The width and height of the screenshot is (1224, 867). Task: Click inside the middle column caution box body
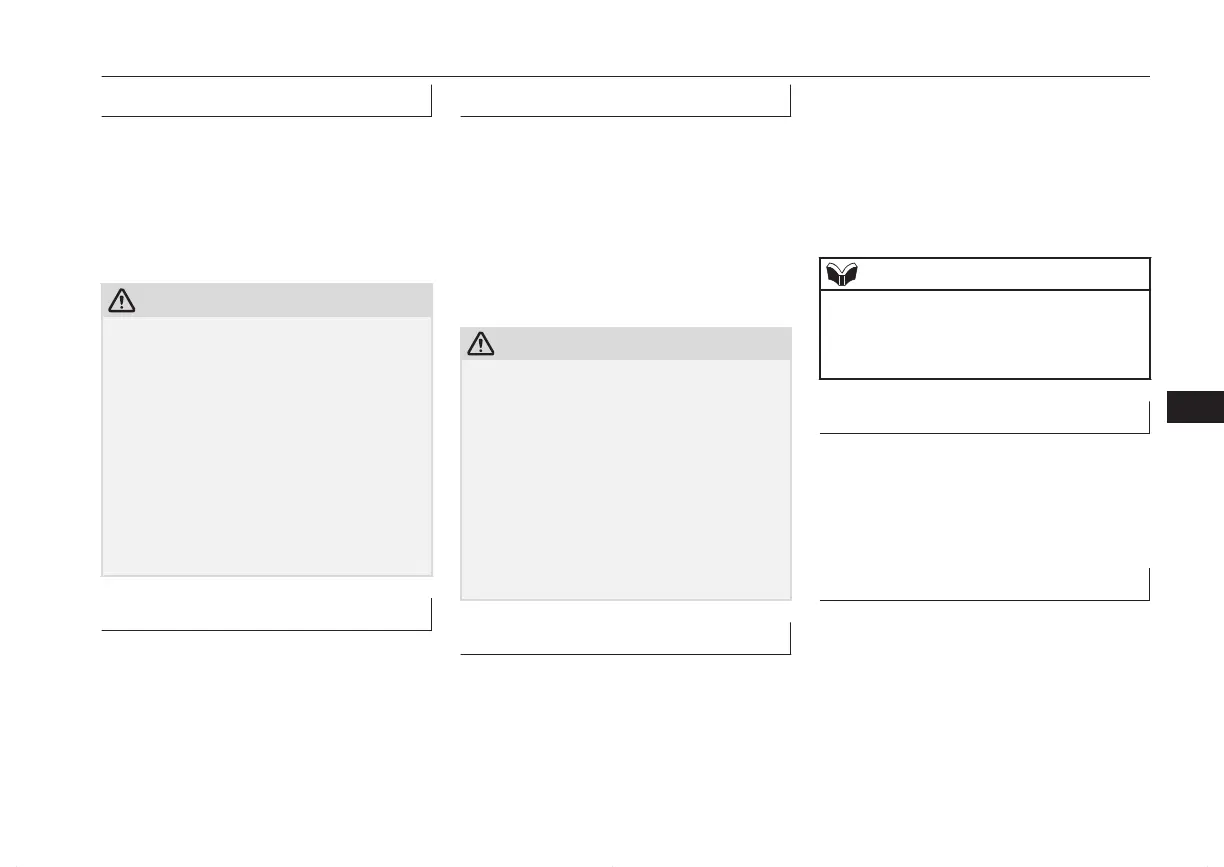[x=626, y=480]
